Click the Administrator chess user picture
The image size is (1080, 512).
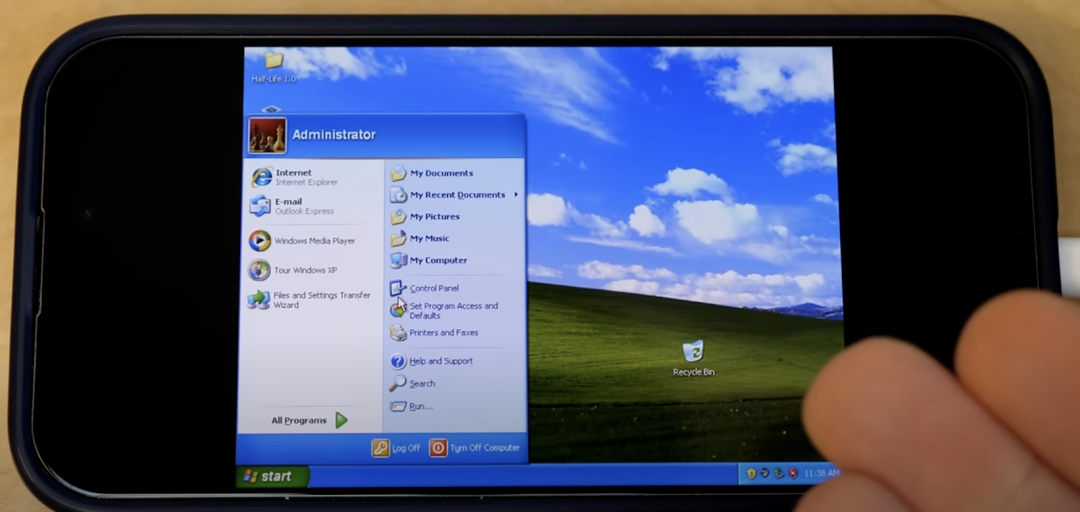pos(267,136)
